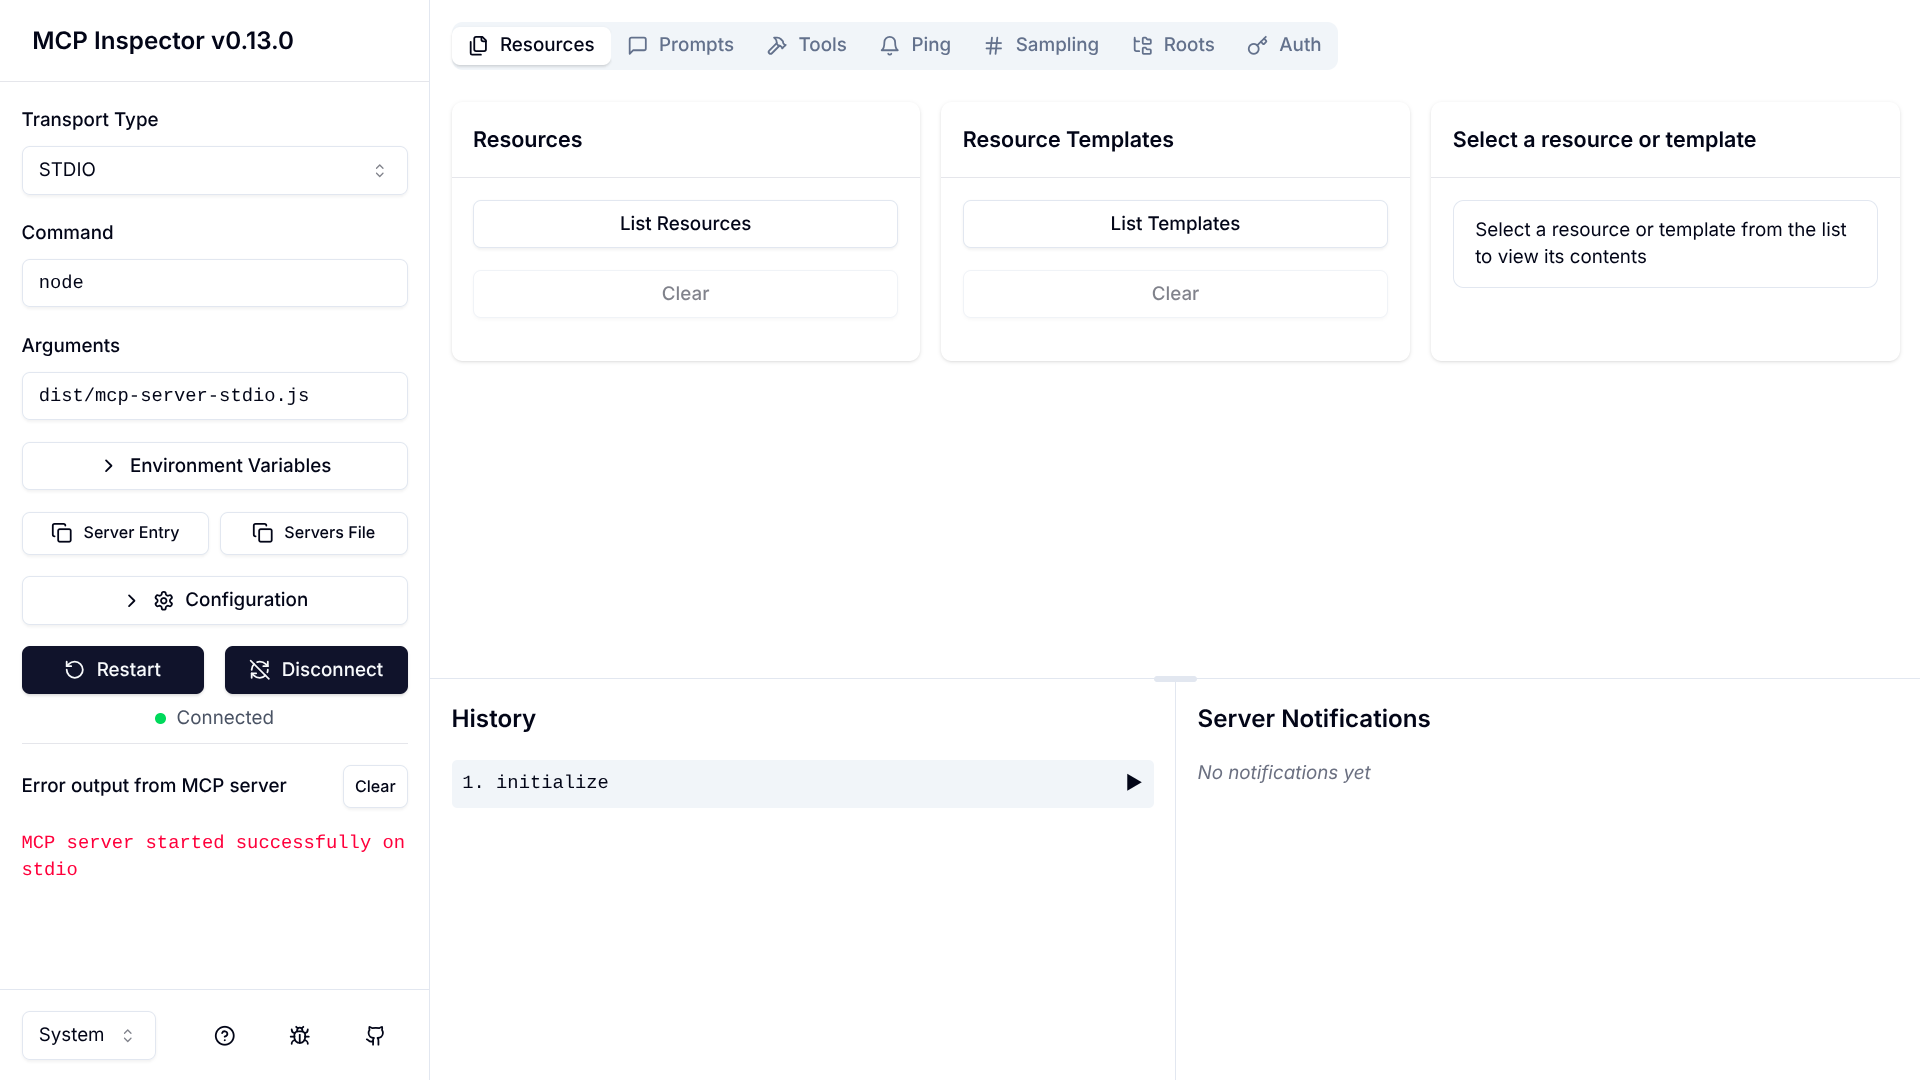Clear the MCP server error output
1920x1080 pixels.
[375, 787]
